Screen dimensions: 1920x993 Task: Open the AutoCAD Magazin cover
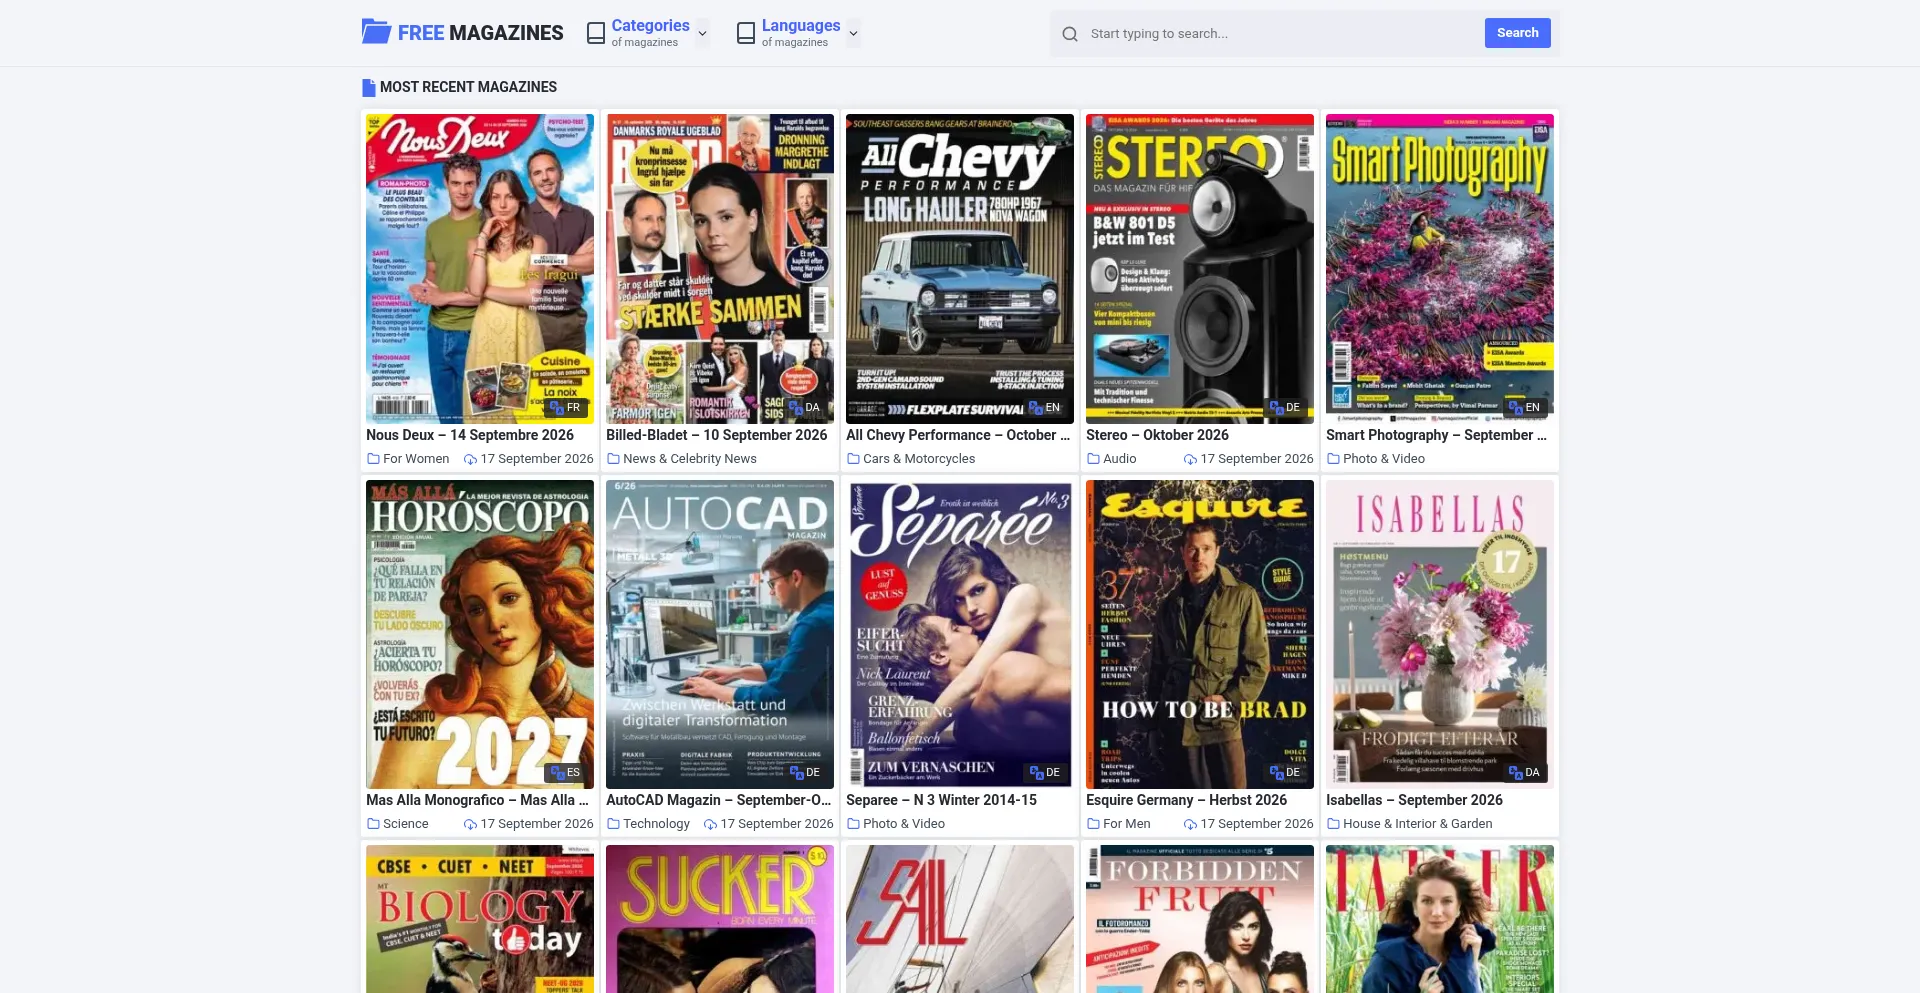[x=720, y=634]
